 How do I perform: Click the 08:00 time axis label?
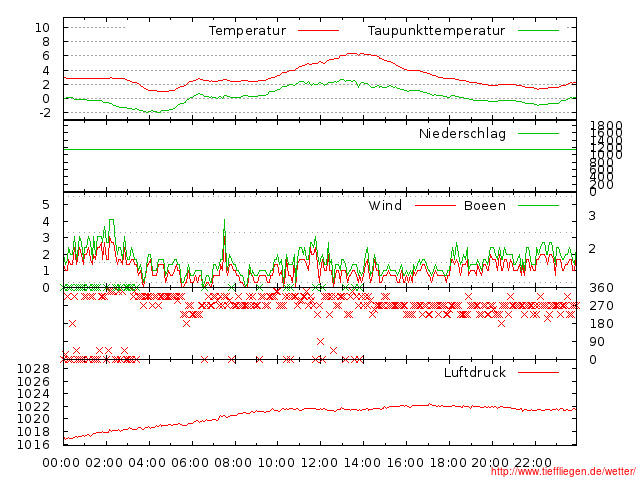pyautogui.click(x=233, y=463)
